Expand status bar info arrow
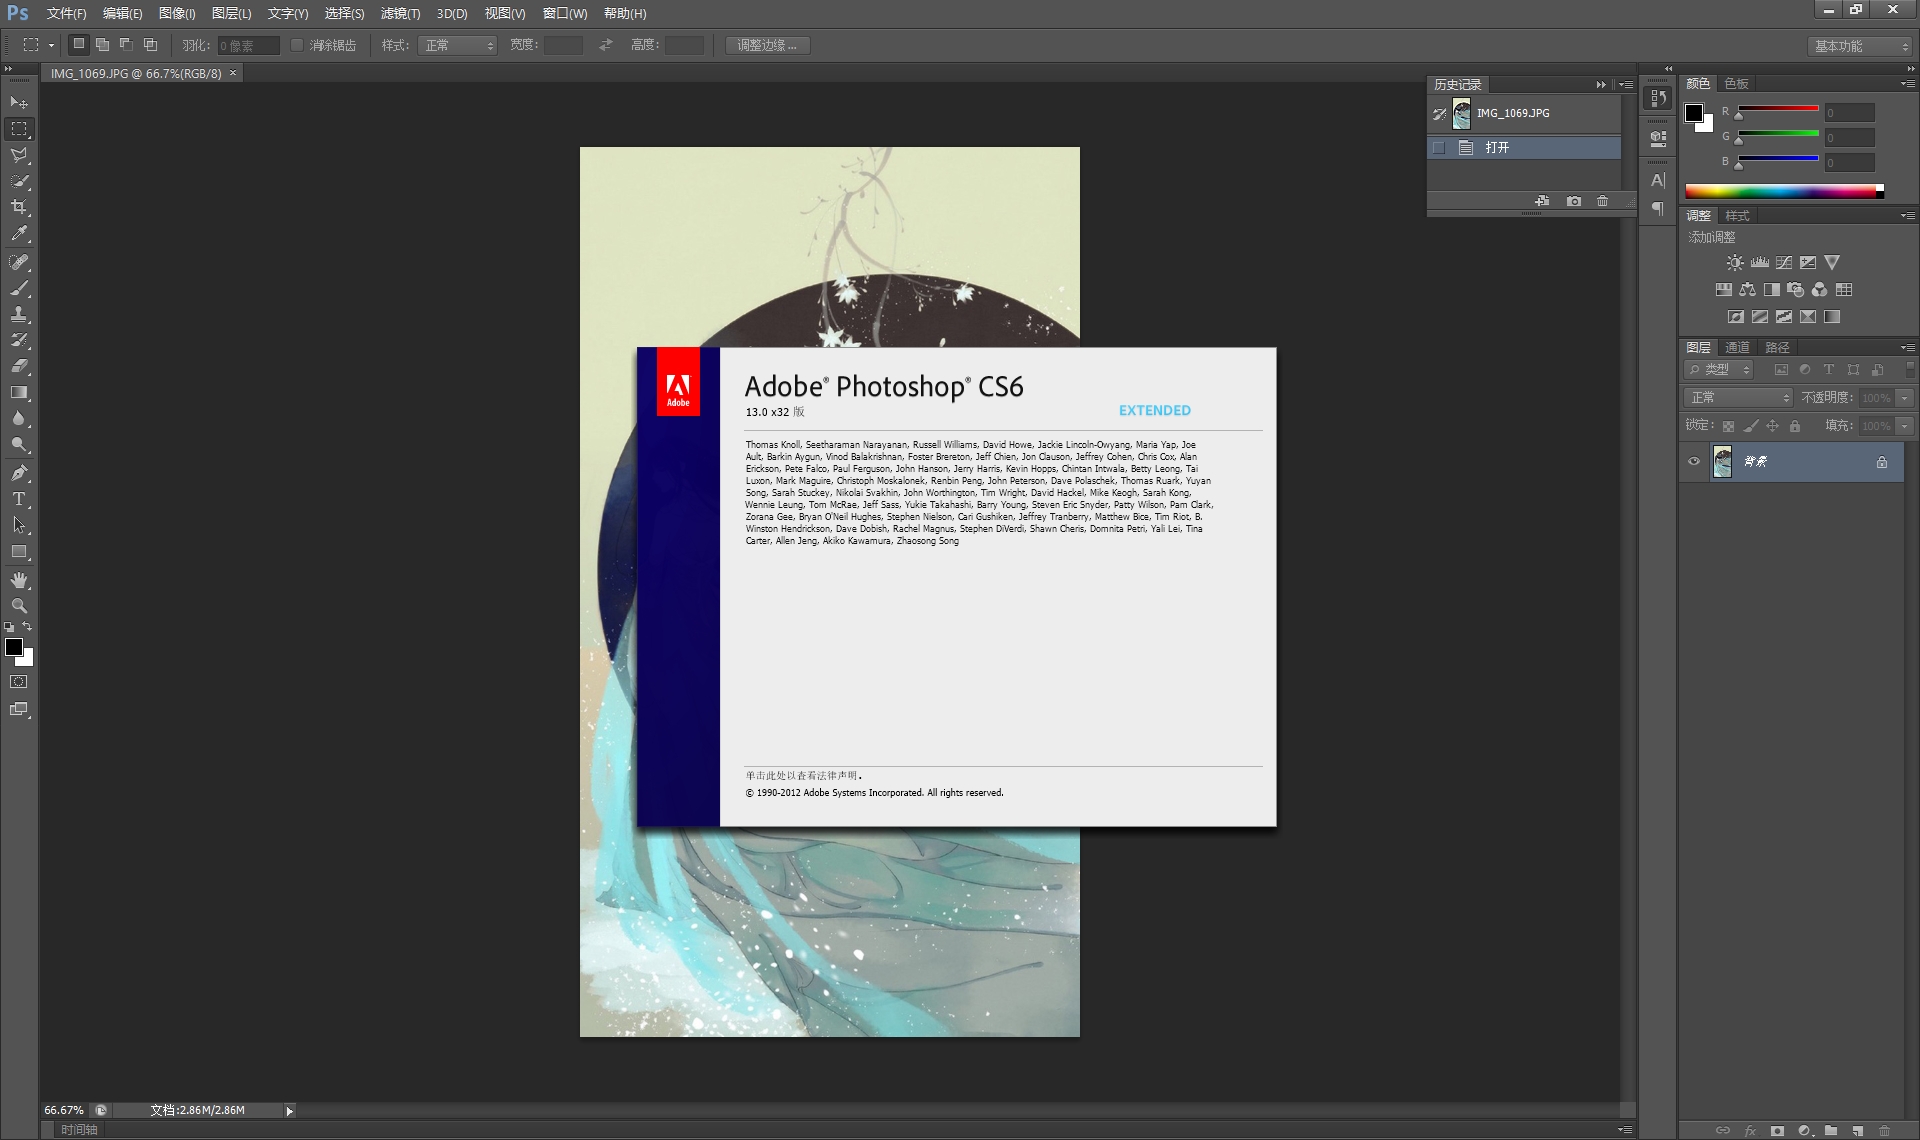This screenshot has width=1920, height=1140. (290, 1110)
